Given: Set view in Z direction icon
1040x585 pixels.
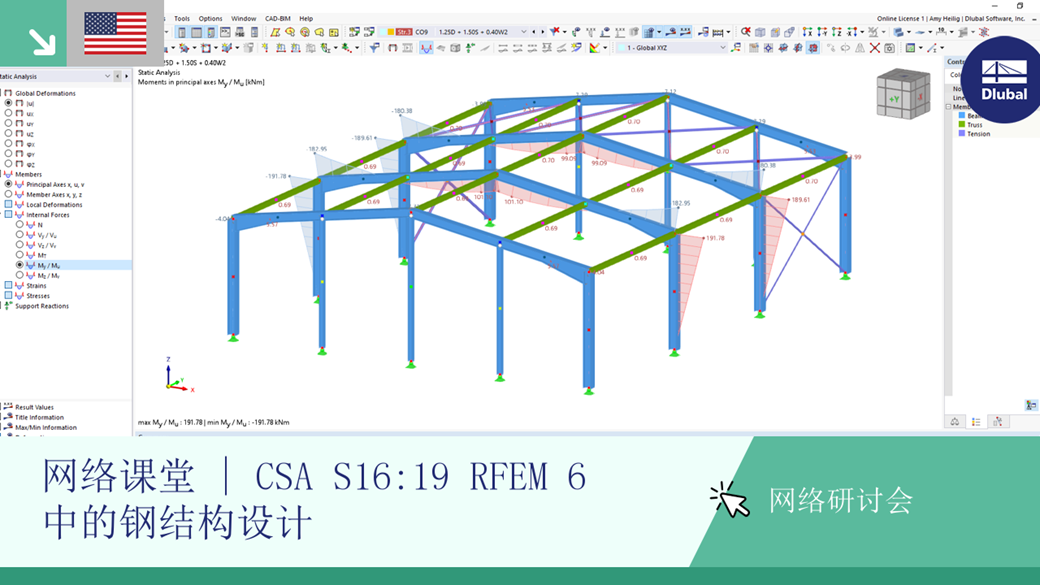Looking at the screenshot, I should click(x=837, y=32).
